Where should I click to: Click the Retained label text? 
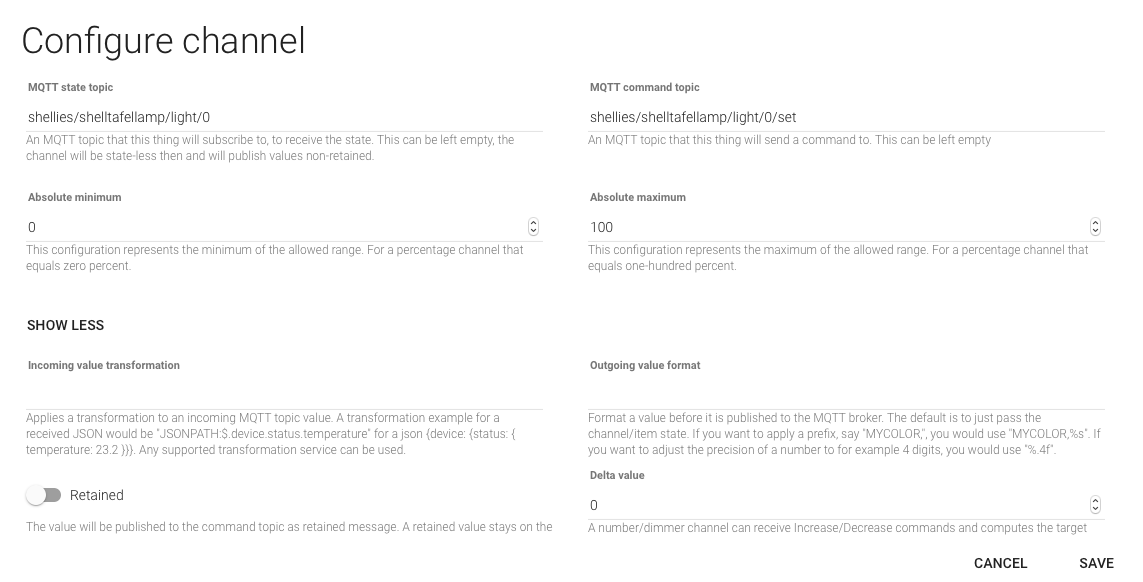click(x=97, y=495)
